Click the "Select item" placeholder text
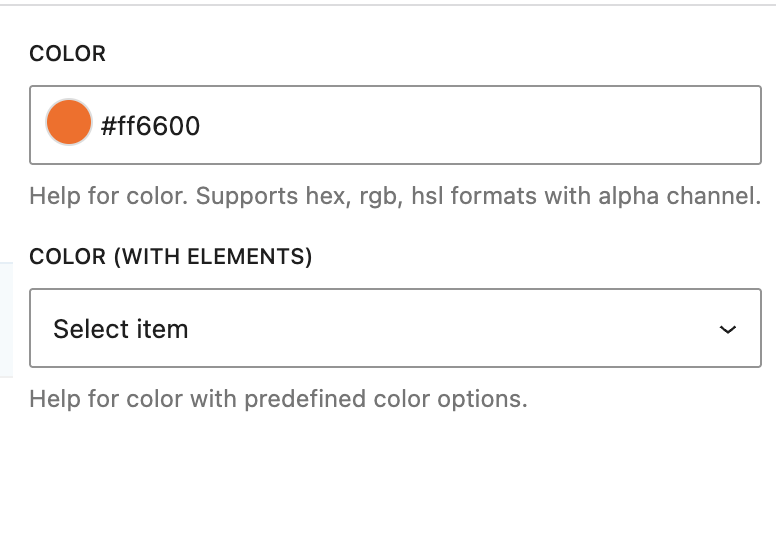776x558 pixels. 120,329
